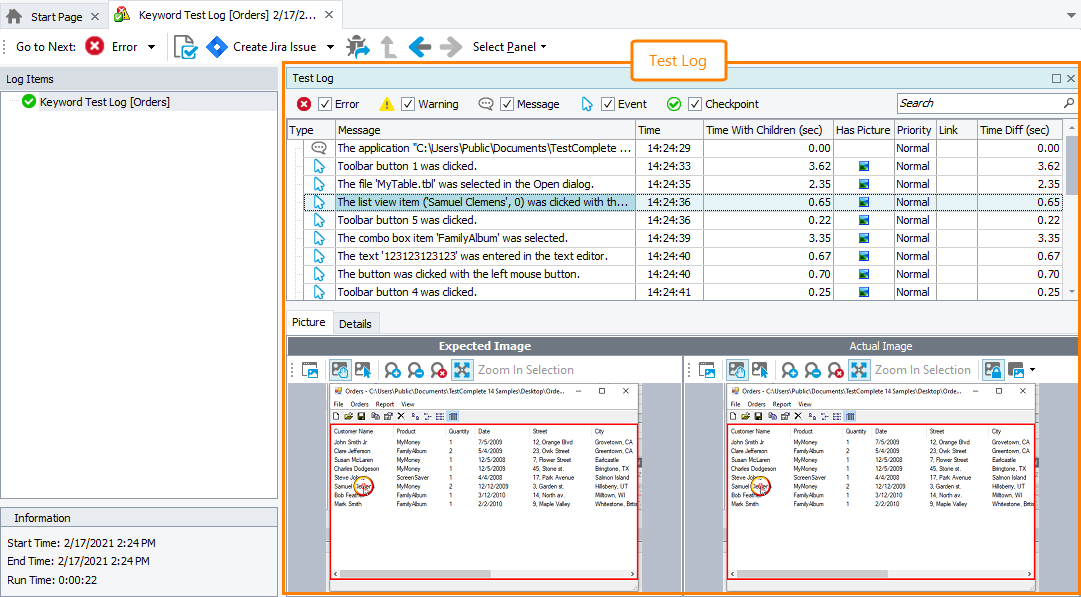Image resolution: width=1081 pixels, height=597 pixels.
Task: Click zoom out icon in Actual Image toolbar
Action: pos(813,370)
